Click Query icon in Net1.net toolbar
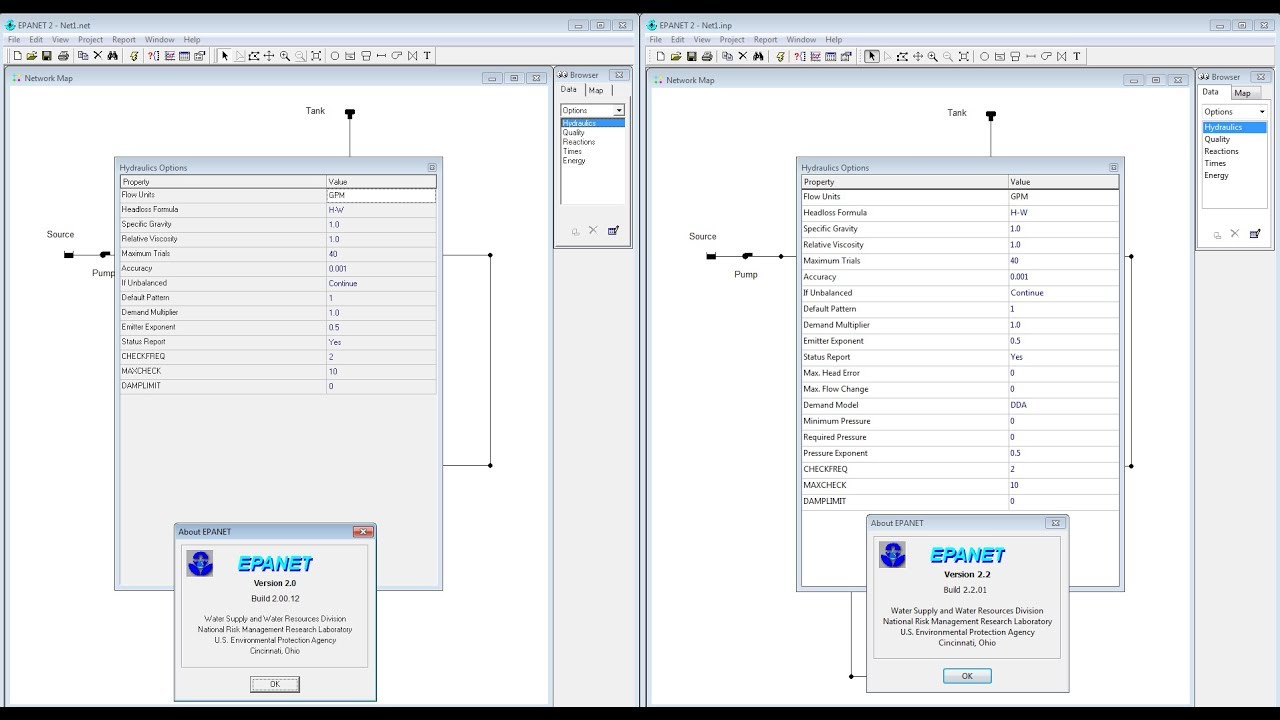 pos(154,56)
